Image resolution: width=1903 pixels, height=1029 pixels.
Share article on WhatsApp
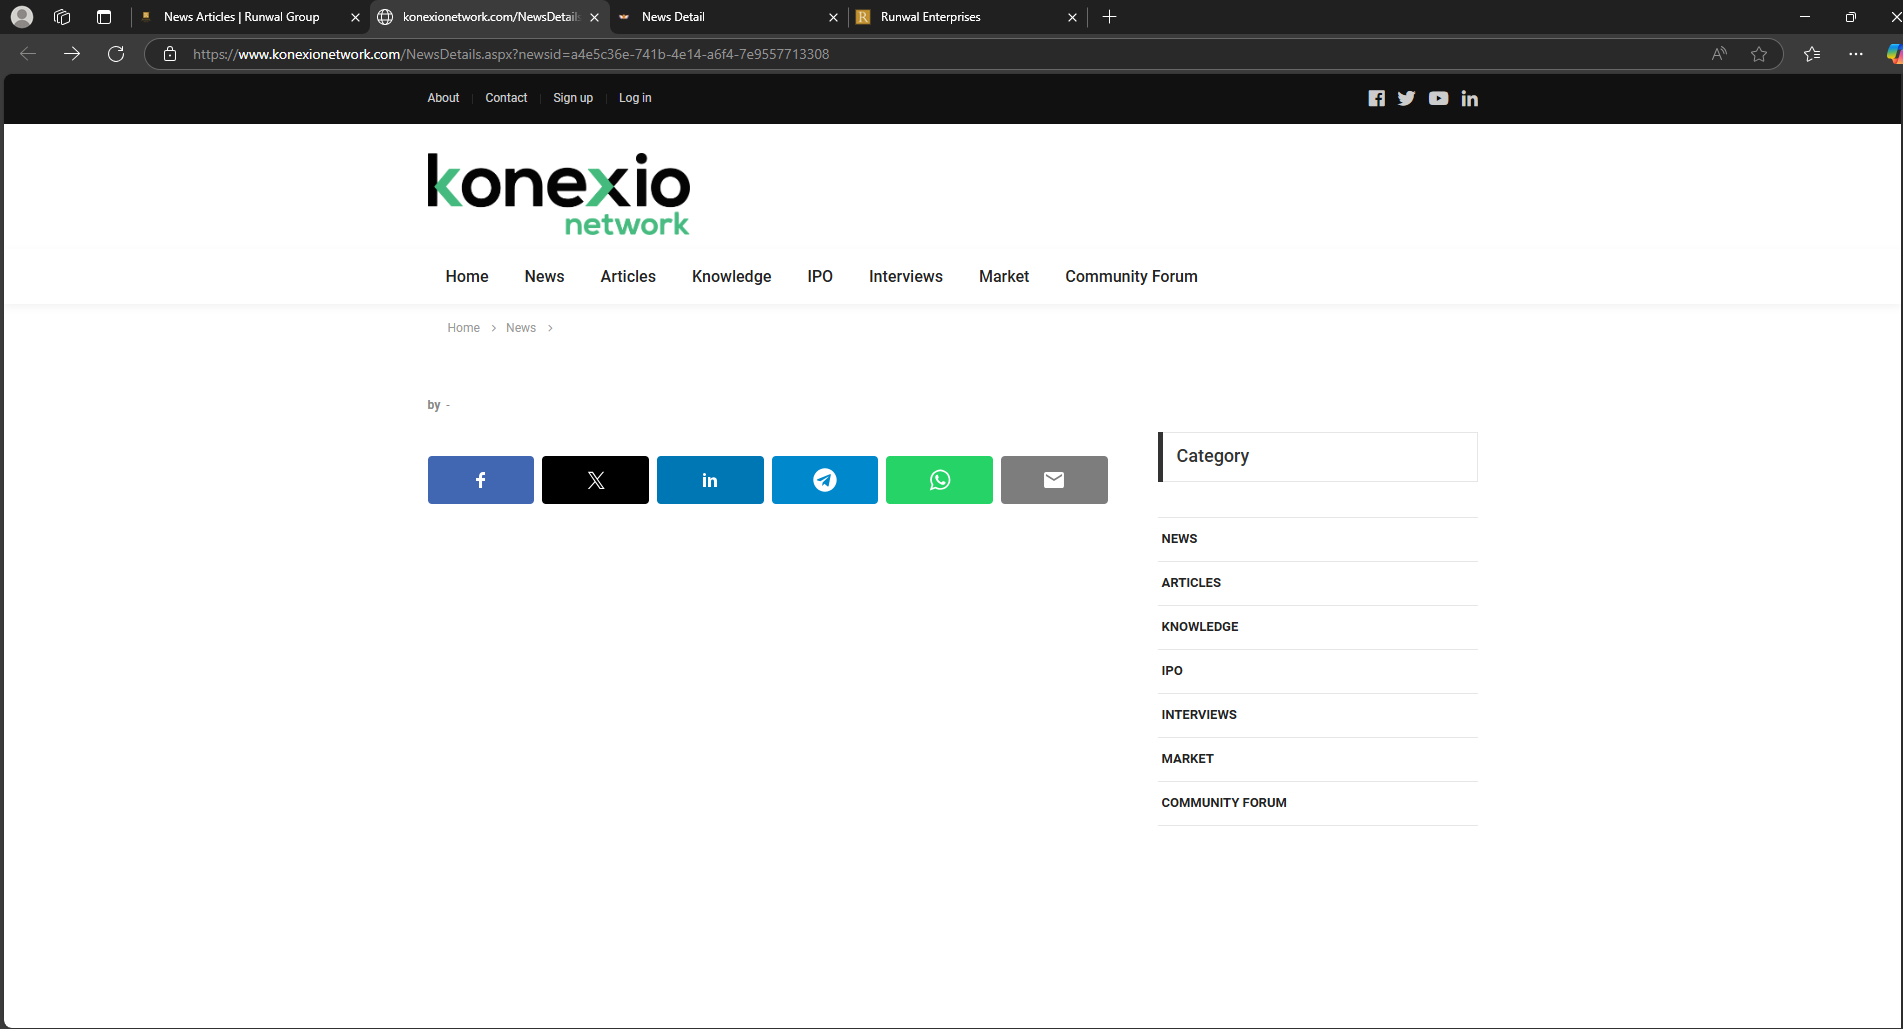pyautogui.click(x=939, y=480)
